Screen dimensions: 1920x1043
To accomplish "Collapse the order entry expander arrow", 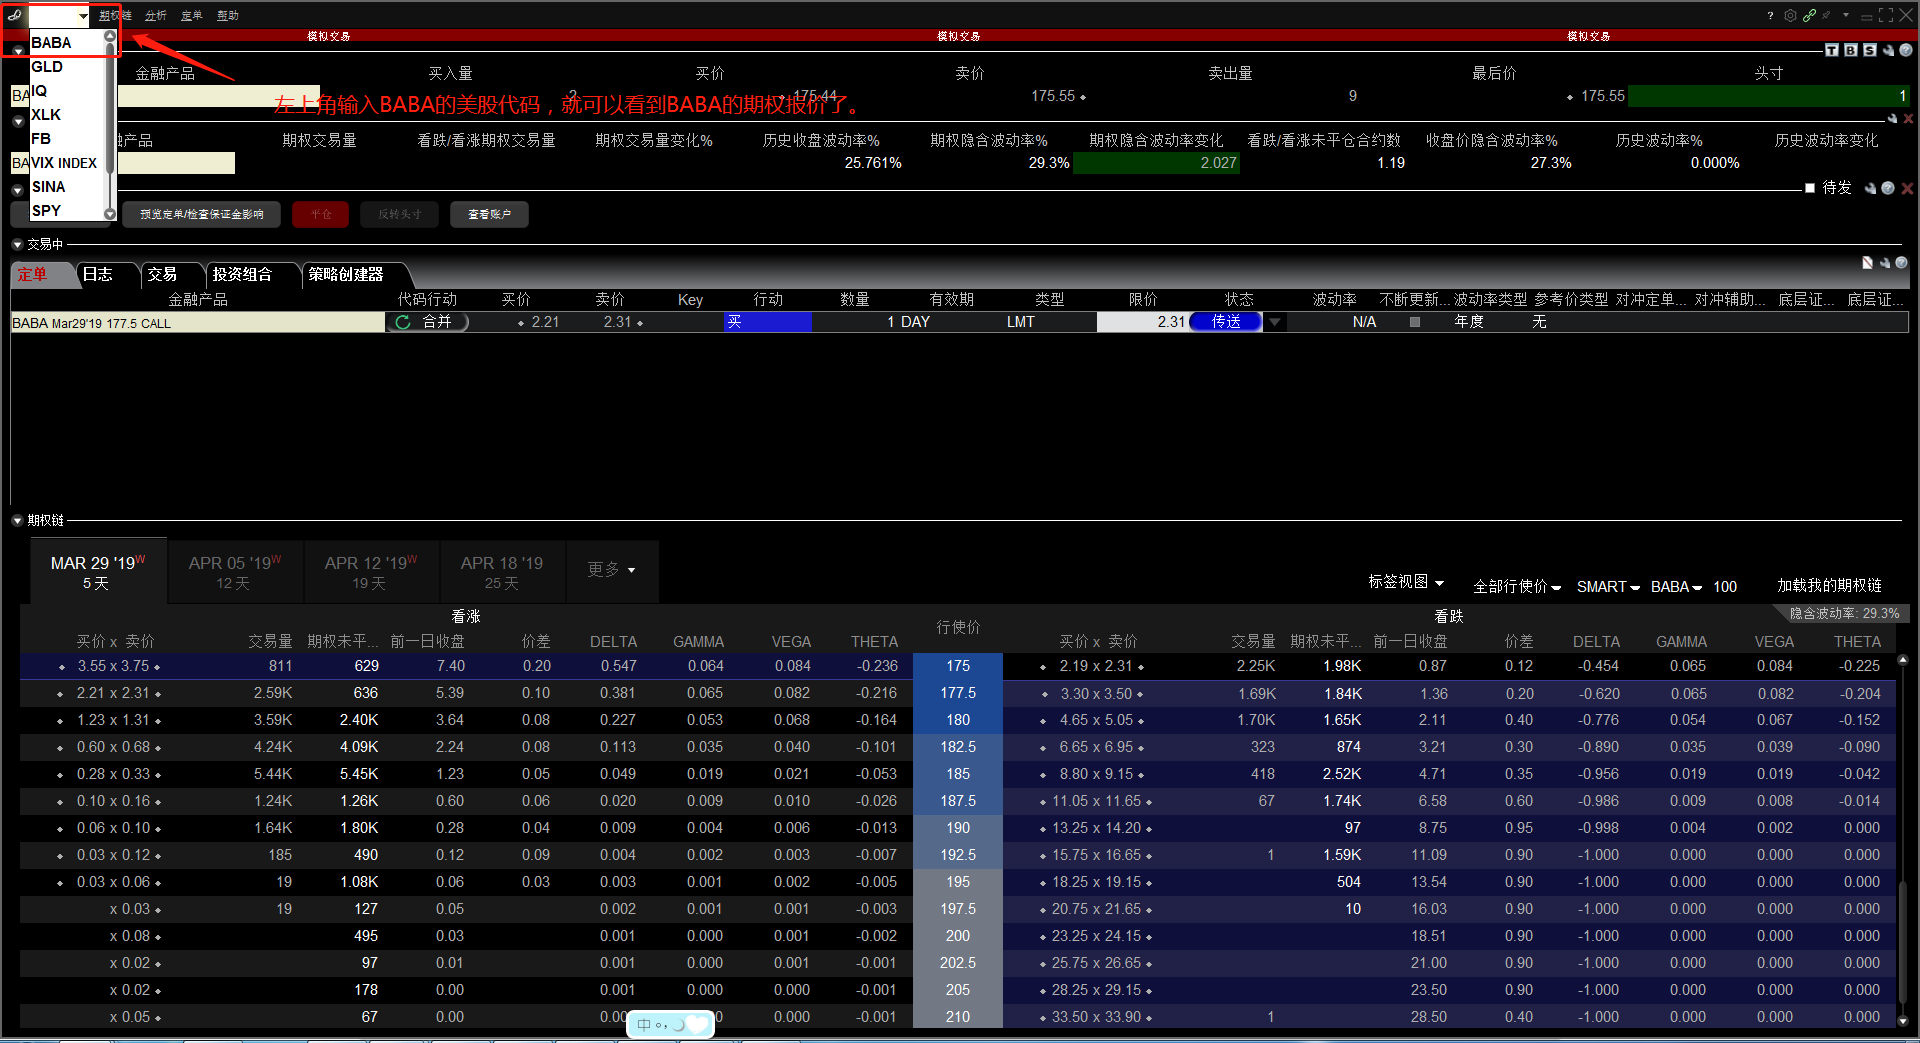I will tap(18, 189).
